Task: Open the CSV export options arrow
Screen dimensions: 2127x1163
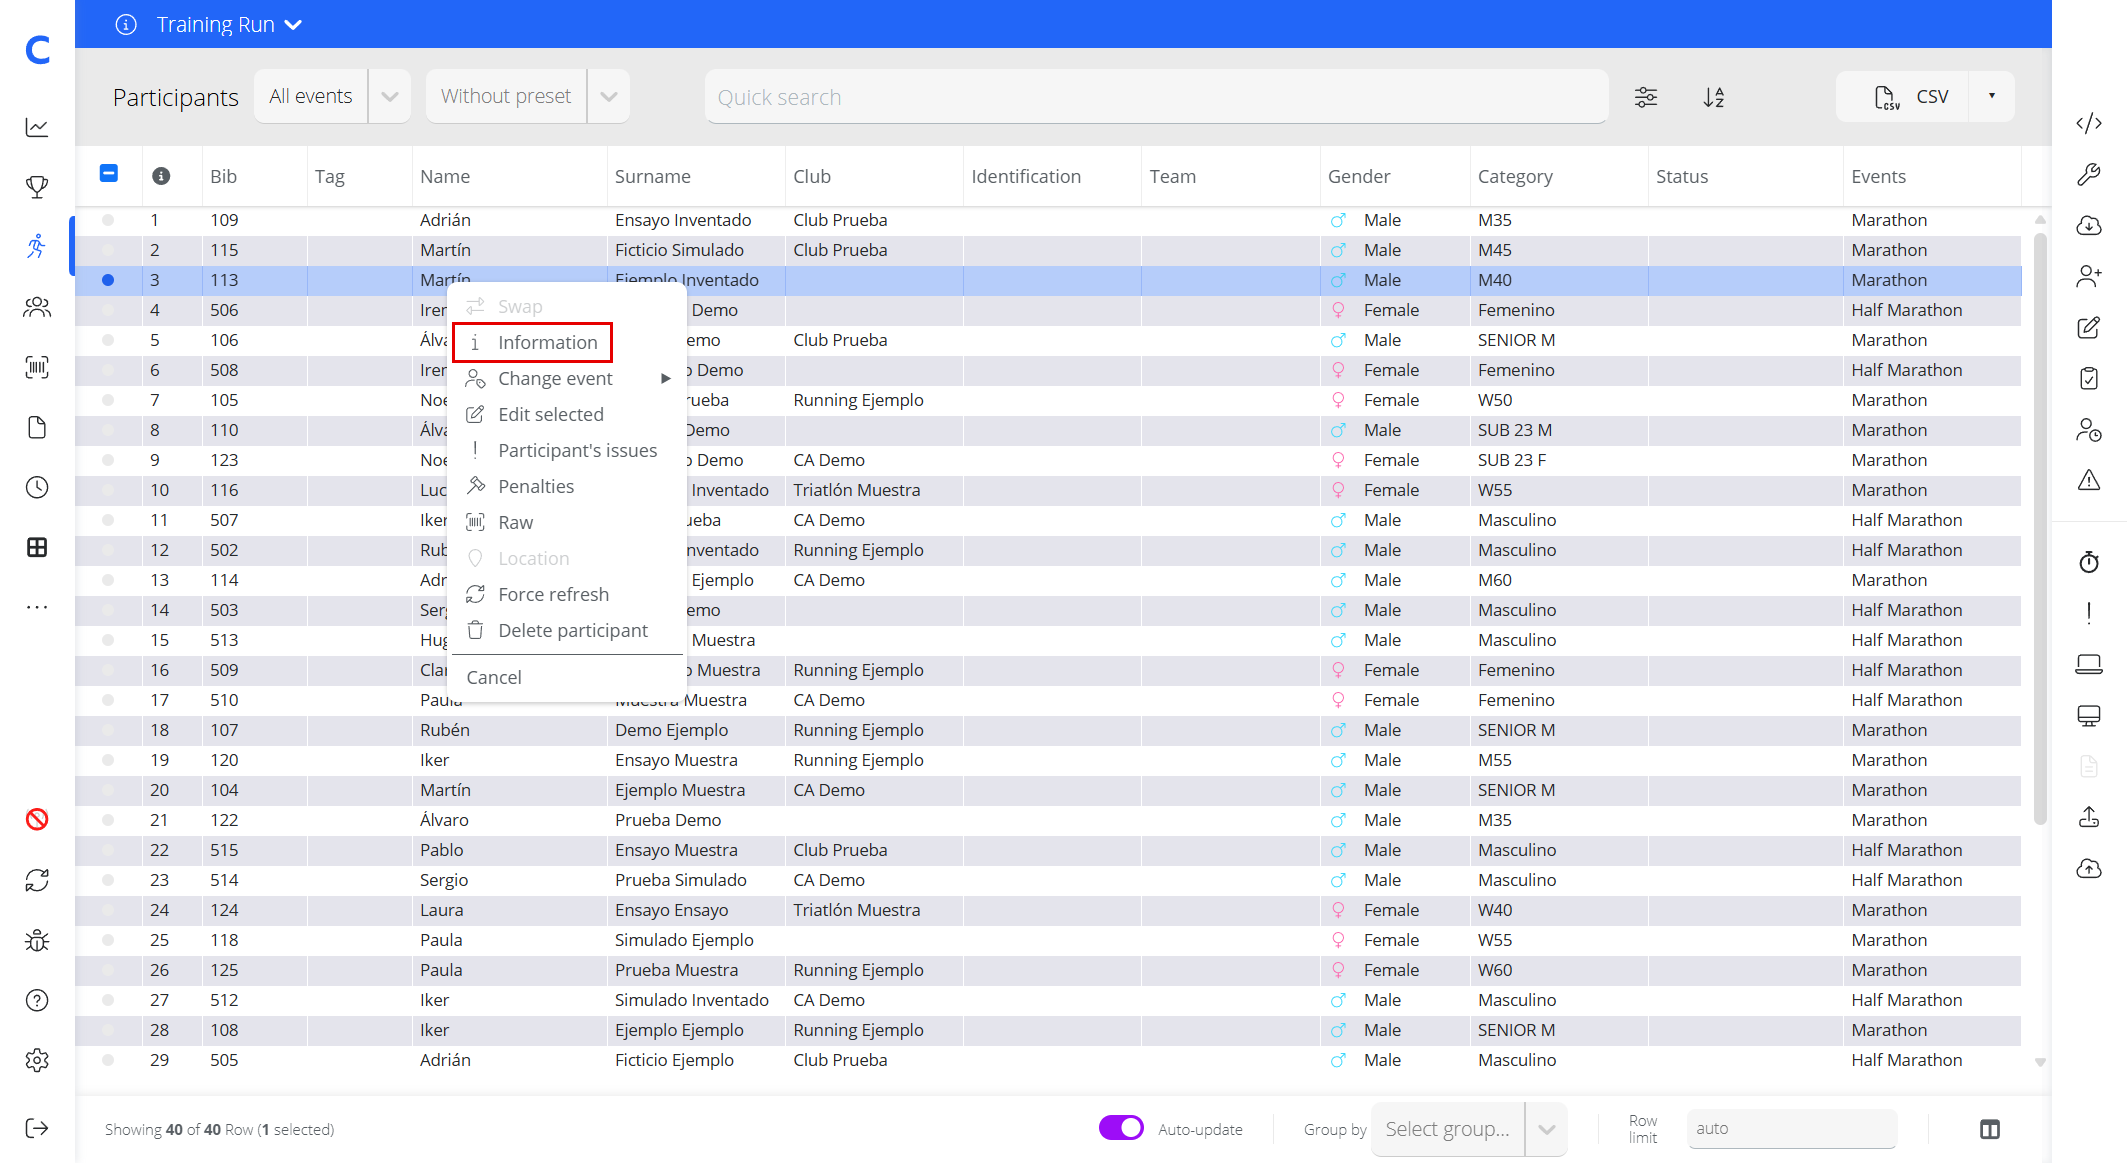Action: (x=1991, y=96)
